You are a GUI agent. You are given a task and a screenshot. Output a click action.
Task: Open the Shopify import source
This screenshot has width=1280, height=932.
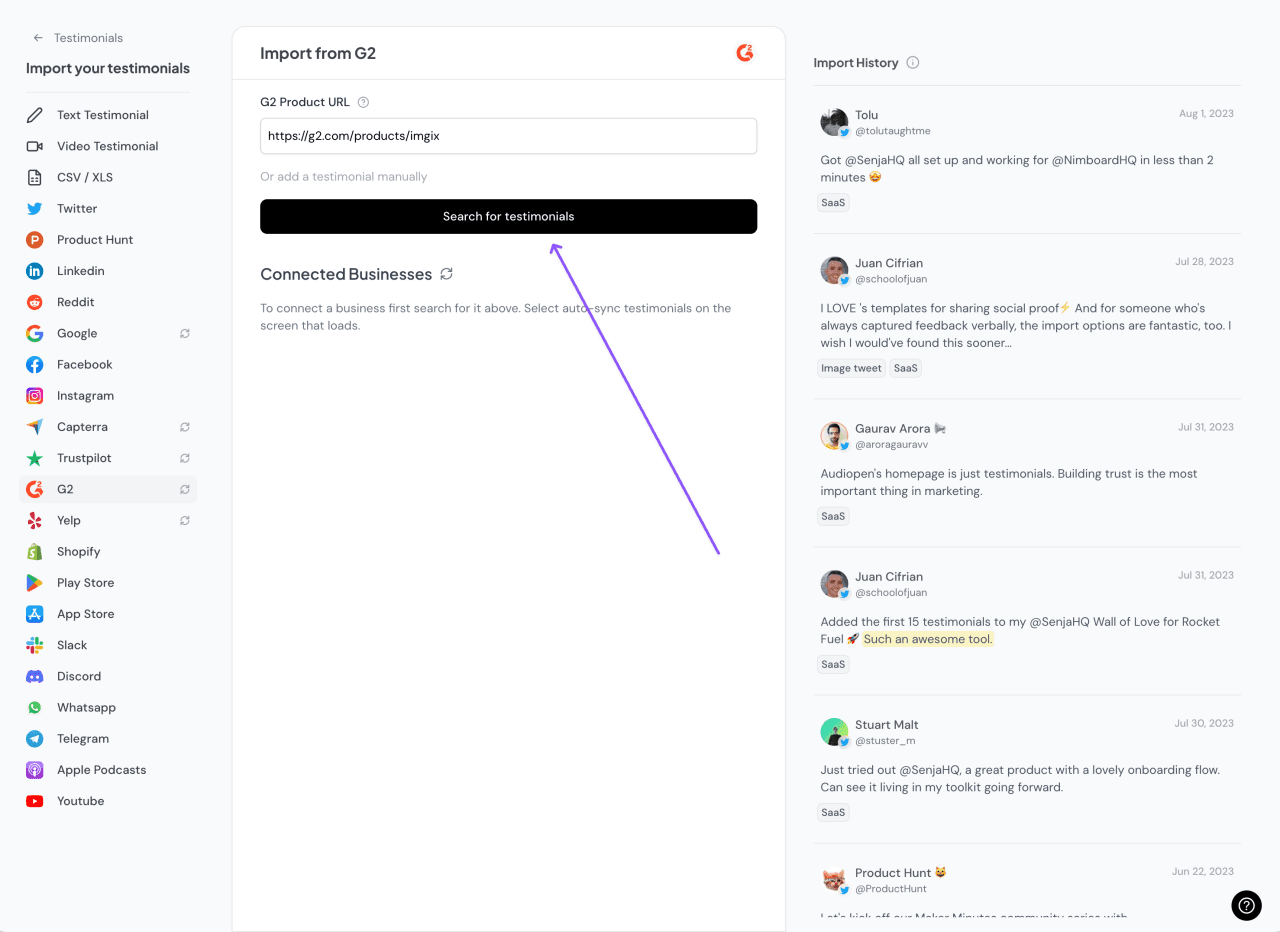point(110,552)
